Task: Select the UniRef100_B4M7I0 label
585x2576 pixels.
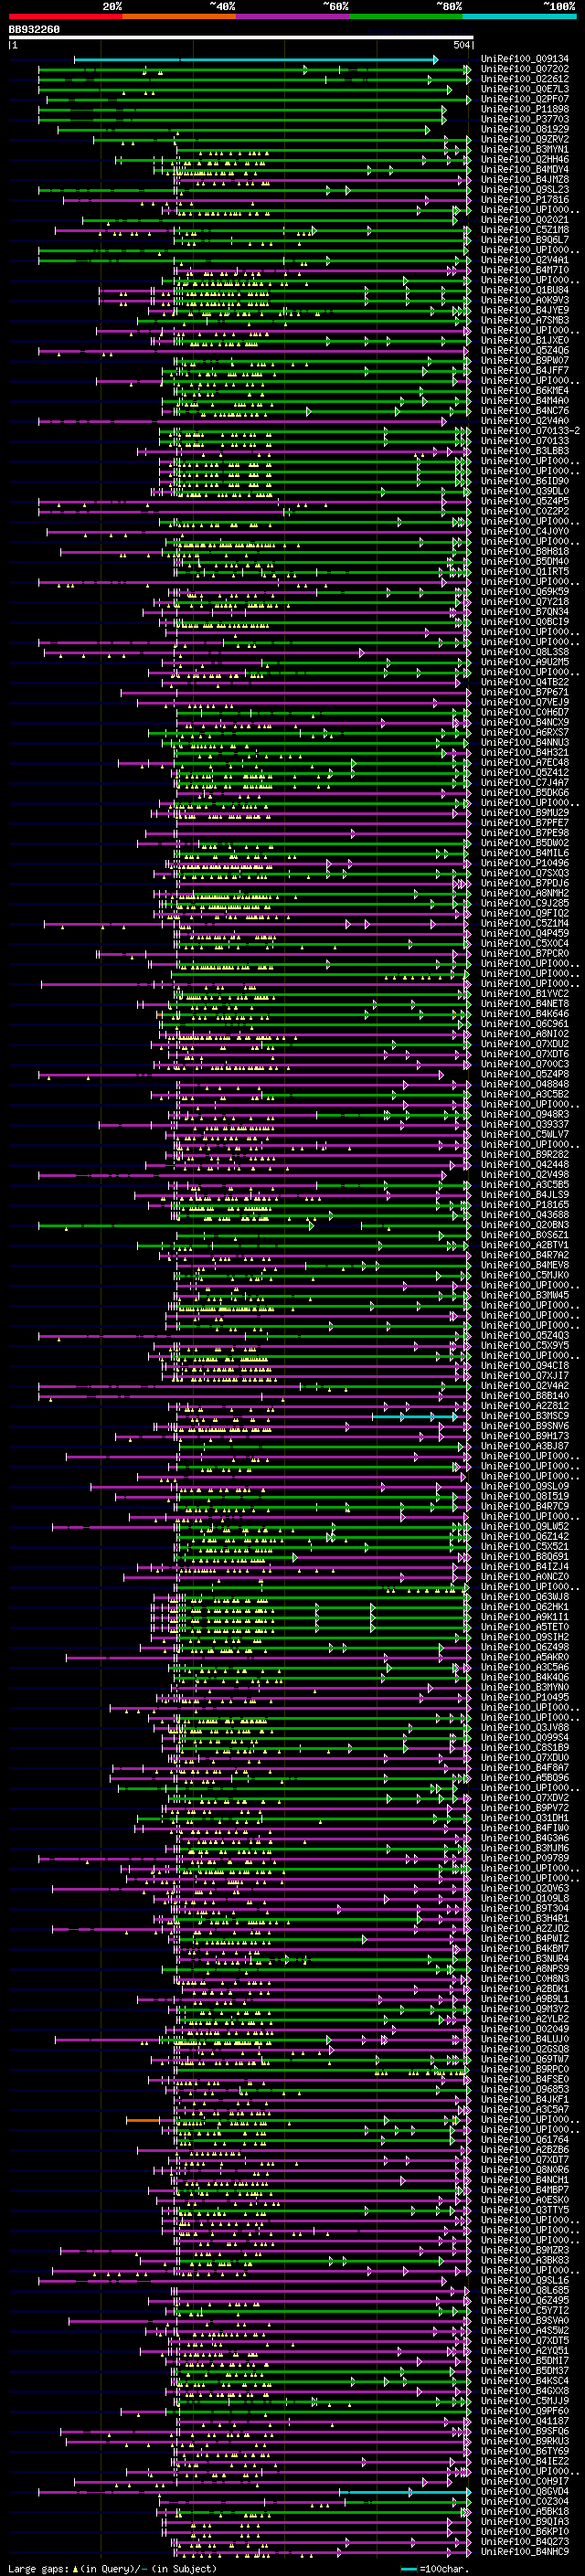Action: tap(525, 270)
